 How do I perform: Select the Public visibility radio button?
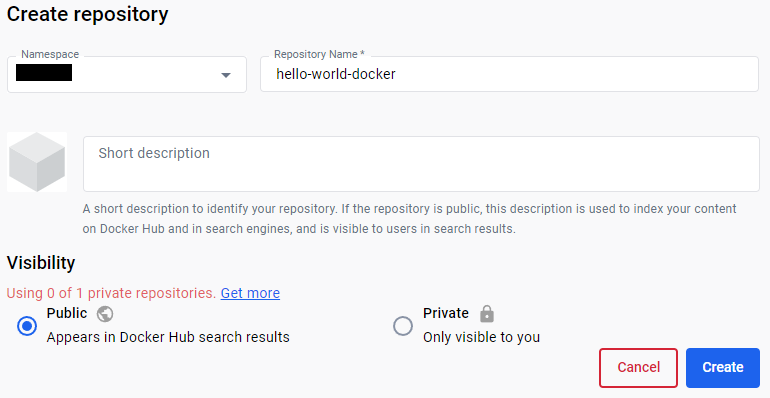(x=27, y=326)
